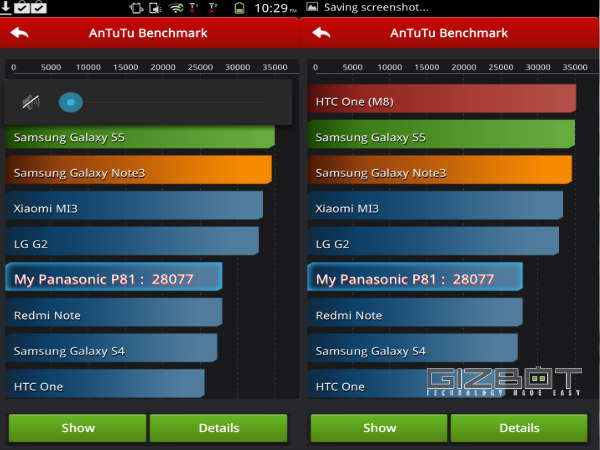Tap the back arrow in right AnTuTu header
The width and height of the screenshot is (600, 450).
pos(320,33)
